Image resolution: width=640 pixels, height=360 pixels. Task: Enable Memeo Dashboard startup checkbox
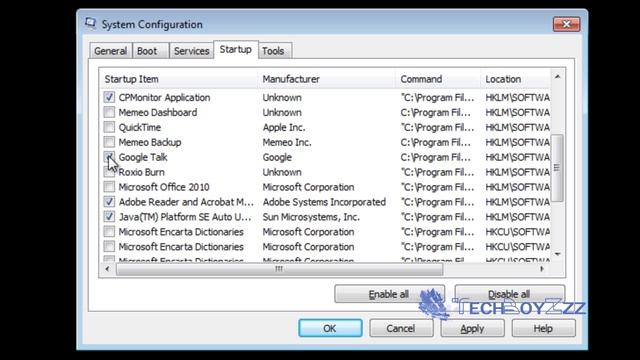click(109, 112)
